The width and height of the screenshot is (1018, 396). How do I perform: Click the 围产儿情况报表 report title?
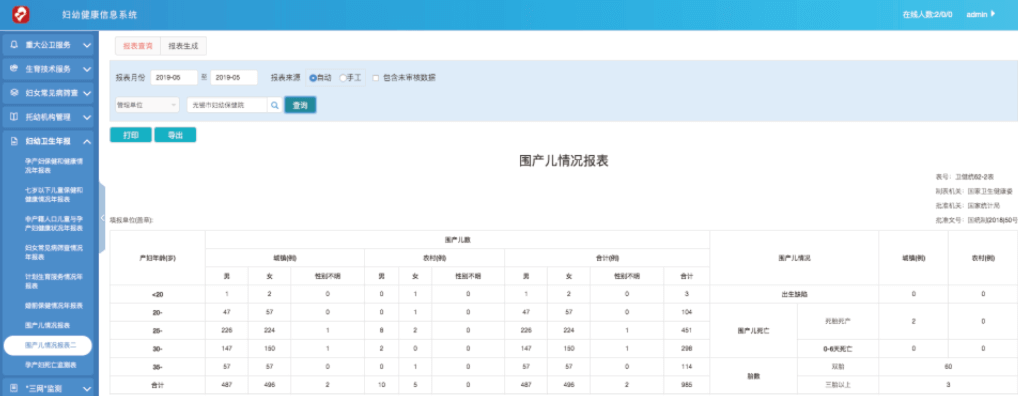(x=564, y=162)
